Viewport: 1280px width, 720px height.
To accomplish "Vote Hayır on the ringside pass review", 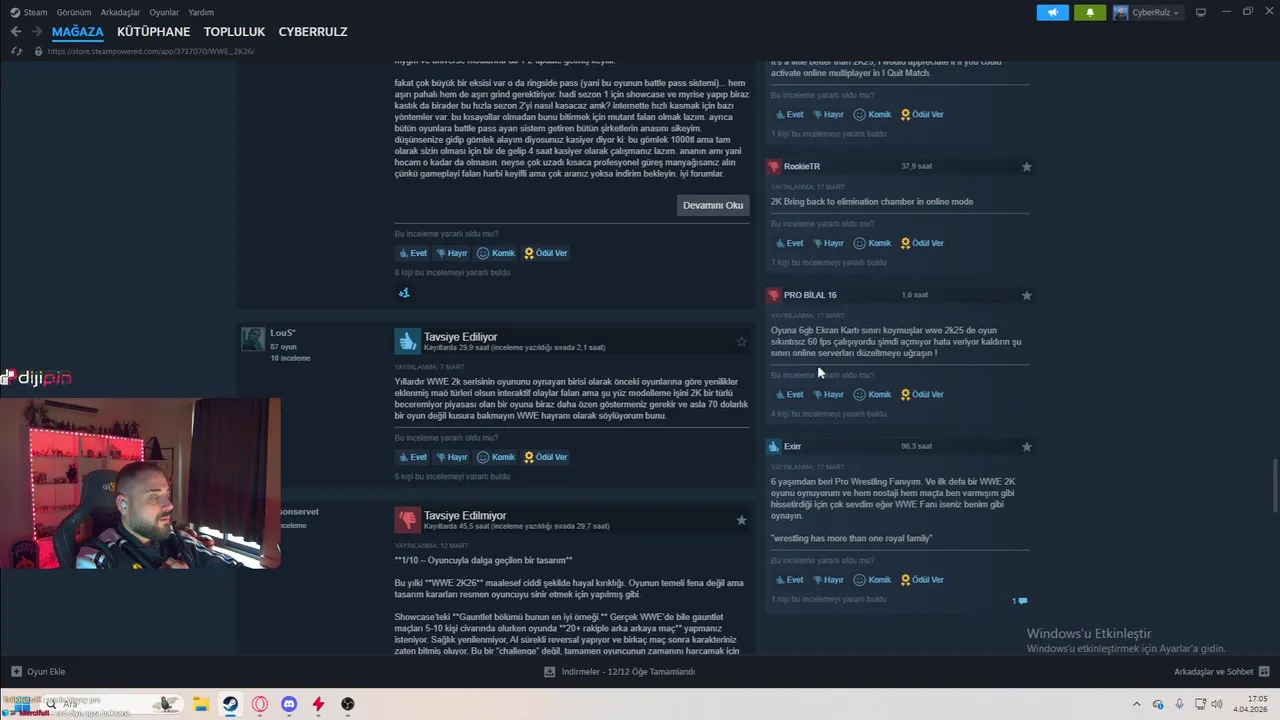I will [x=451, y=253].
